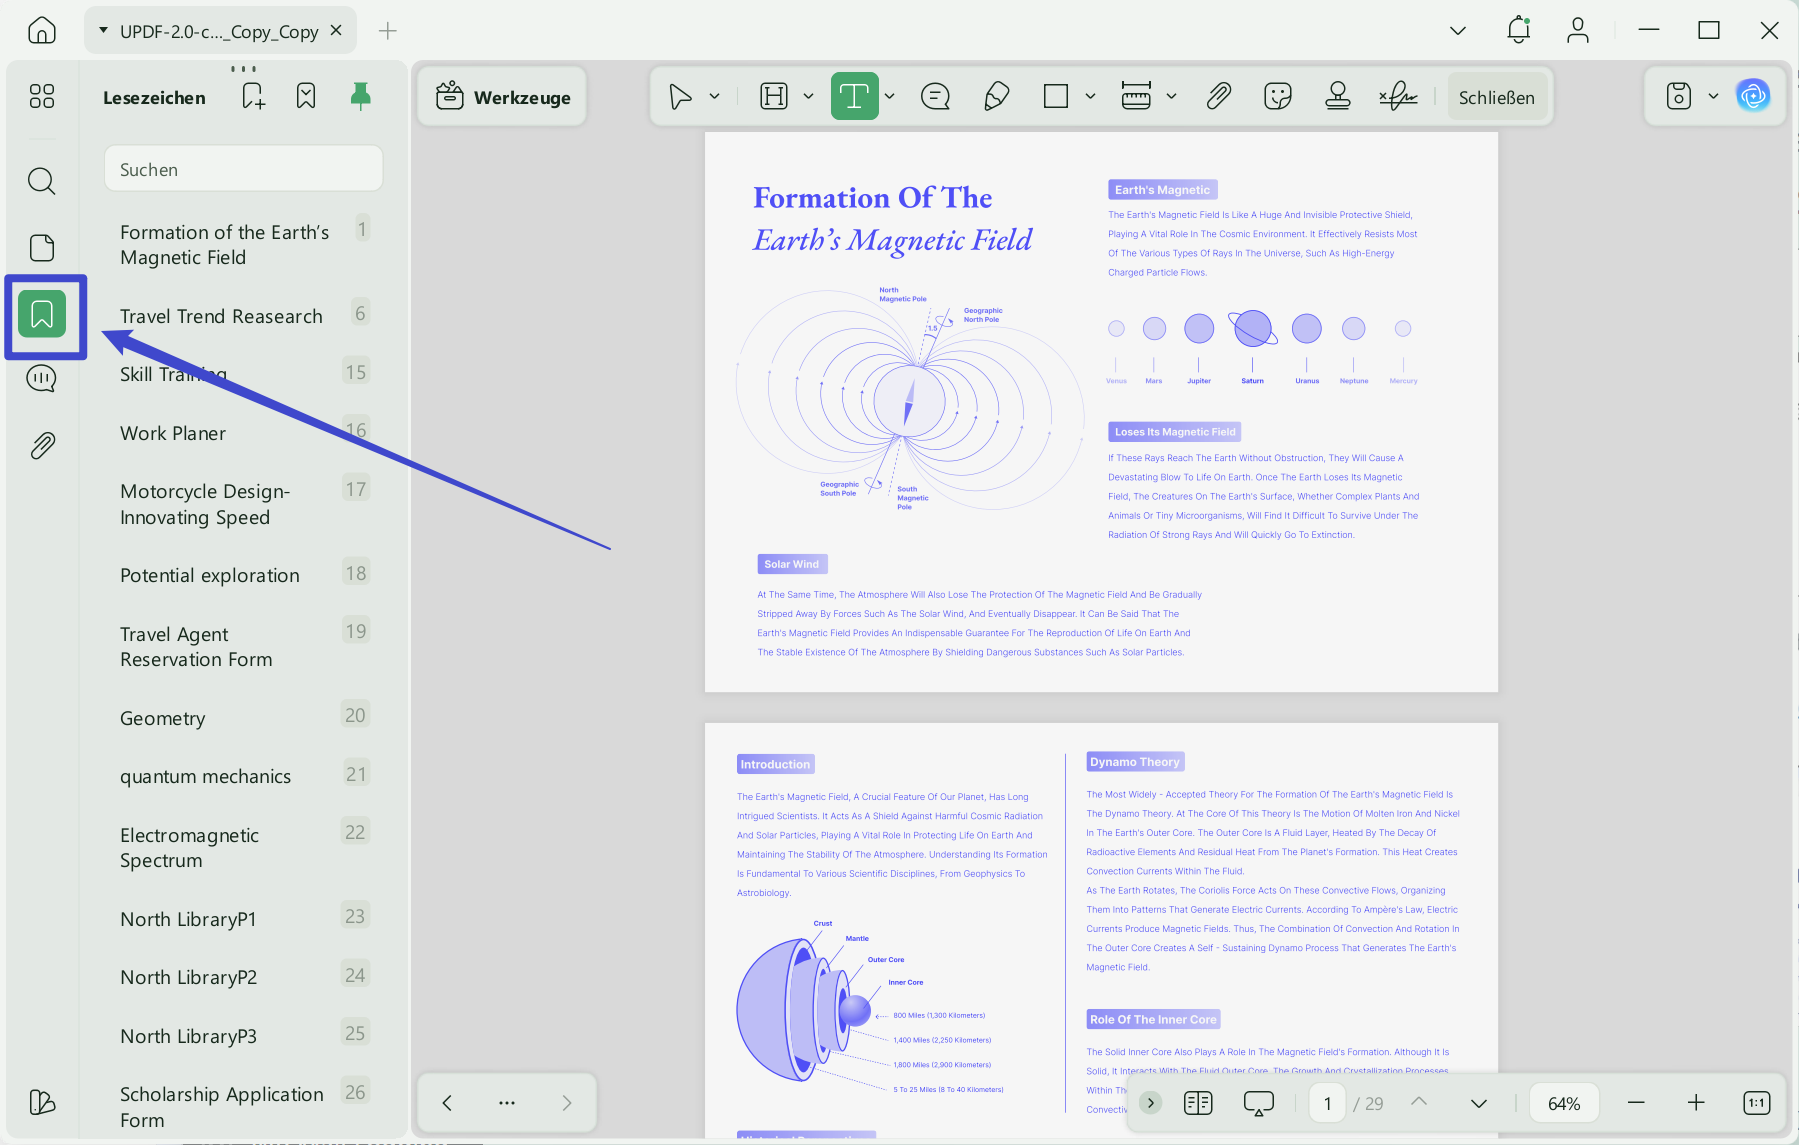Expand the pointer tool dropdown
This screenshot has width=1799, height=1145.
click(714, 97)
